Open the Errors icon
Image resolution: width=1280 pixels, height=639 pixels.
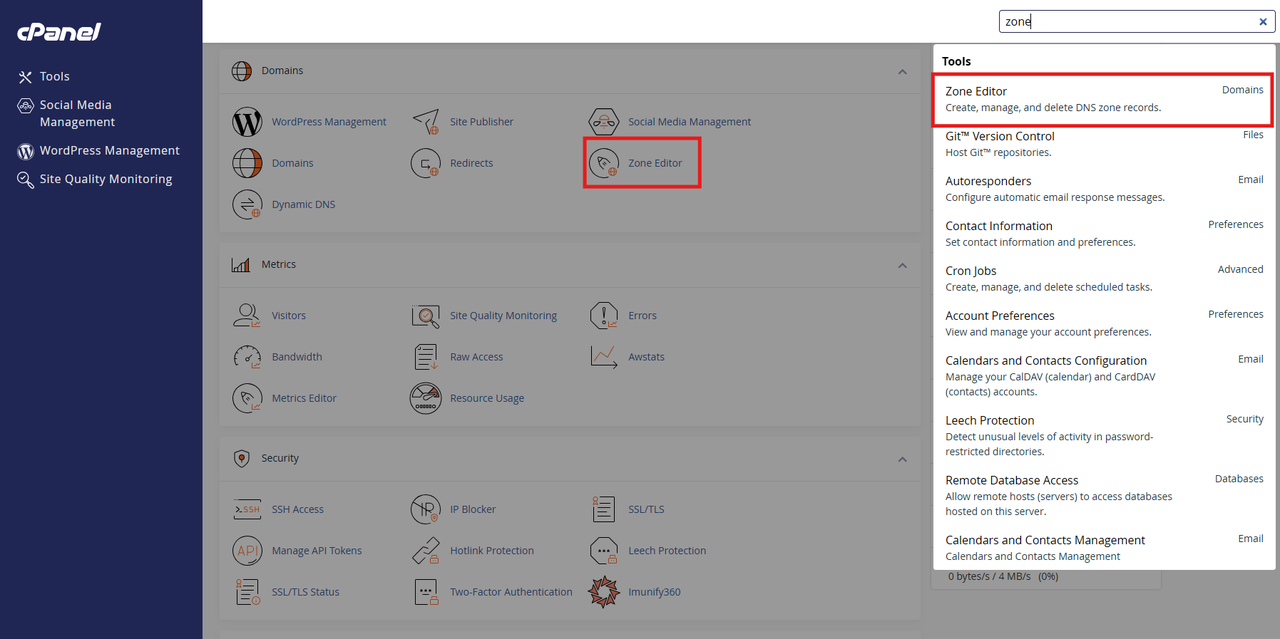click(604, 316)
